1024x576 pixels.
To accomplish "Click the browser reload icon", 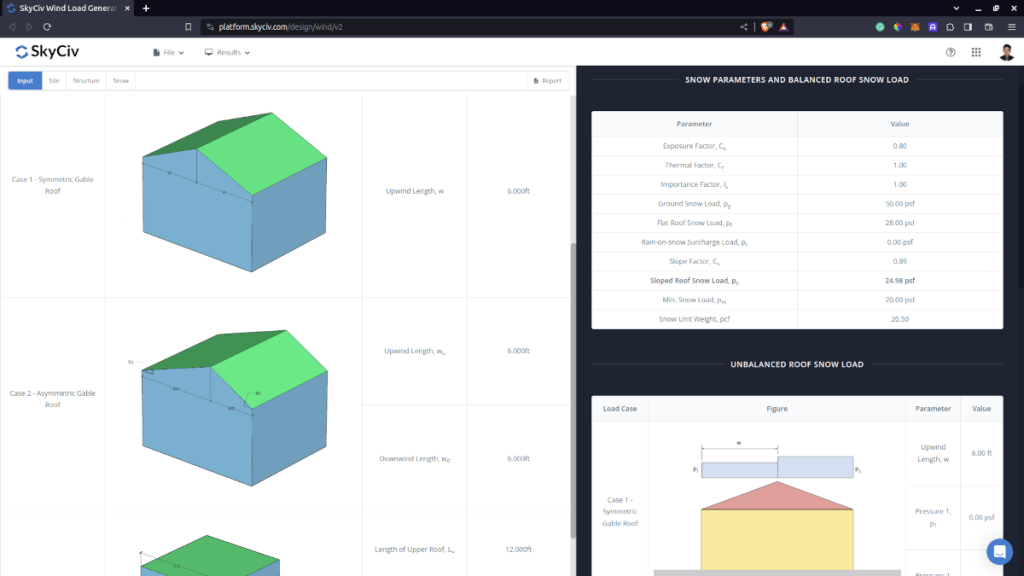I will coord(46,27).
